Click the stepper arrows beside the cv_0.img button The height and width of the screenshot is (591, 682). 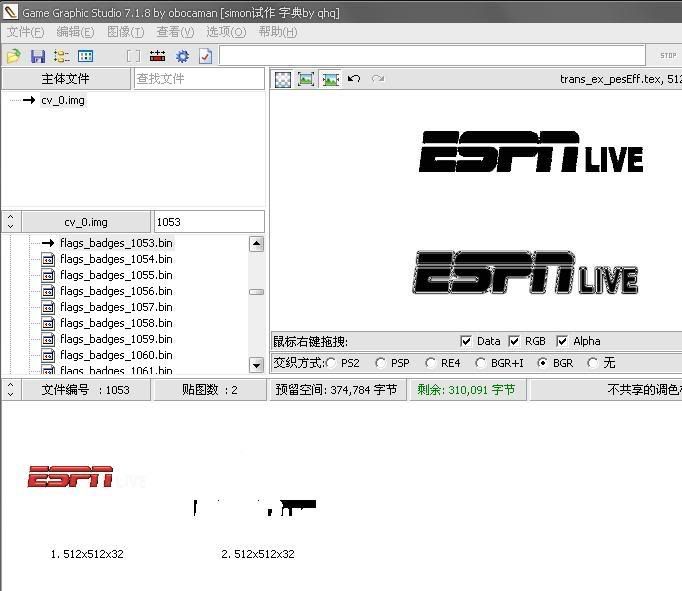click(11, 222)
